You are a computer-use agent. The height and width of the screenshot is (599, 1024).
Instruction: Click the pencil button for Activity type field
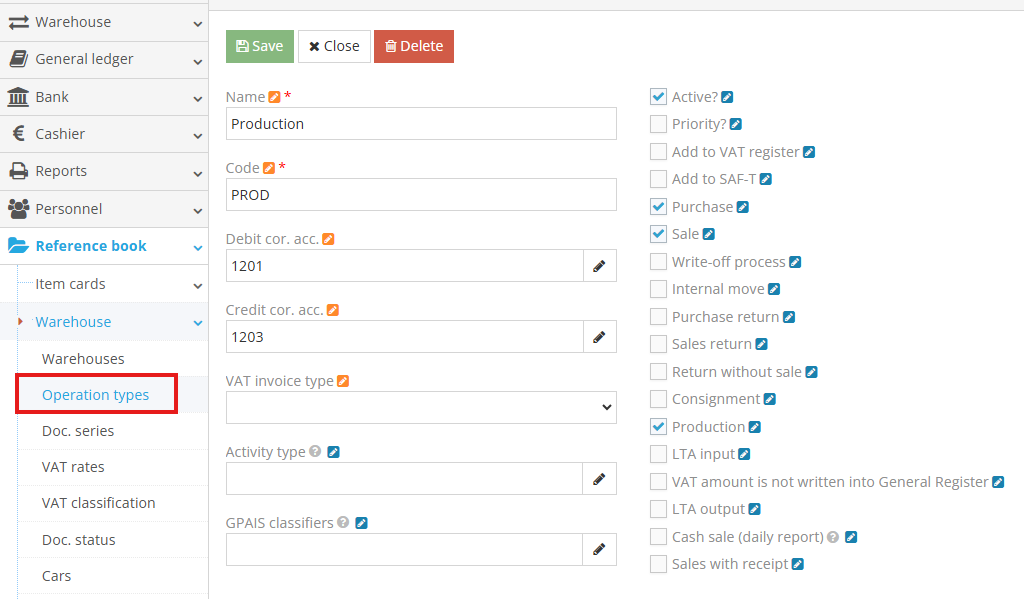(599, 479)
